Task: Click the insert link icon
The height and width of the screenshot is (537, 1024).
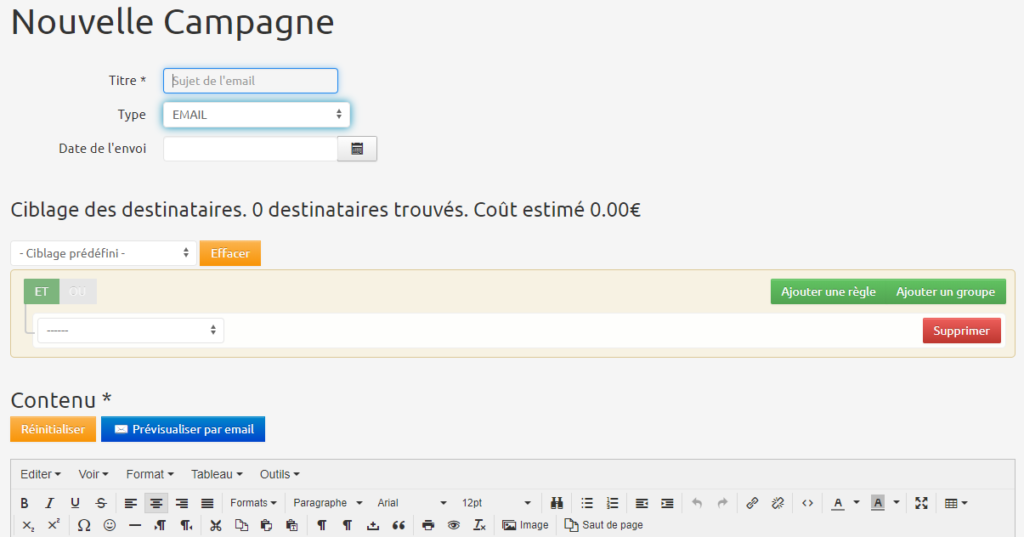Action: pos(752,503)
